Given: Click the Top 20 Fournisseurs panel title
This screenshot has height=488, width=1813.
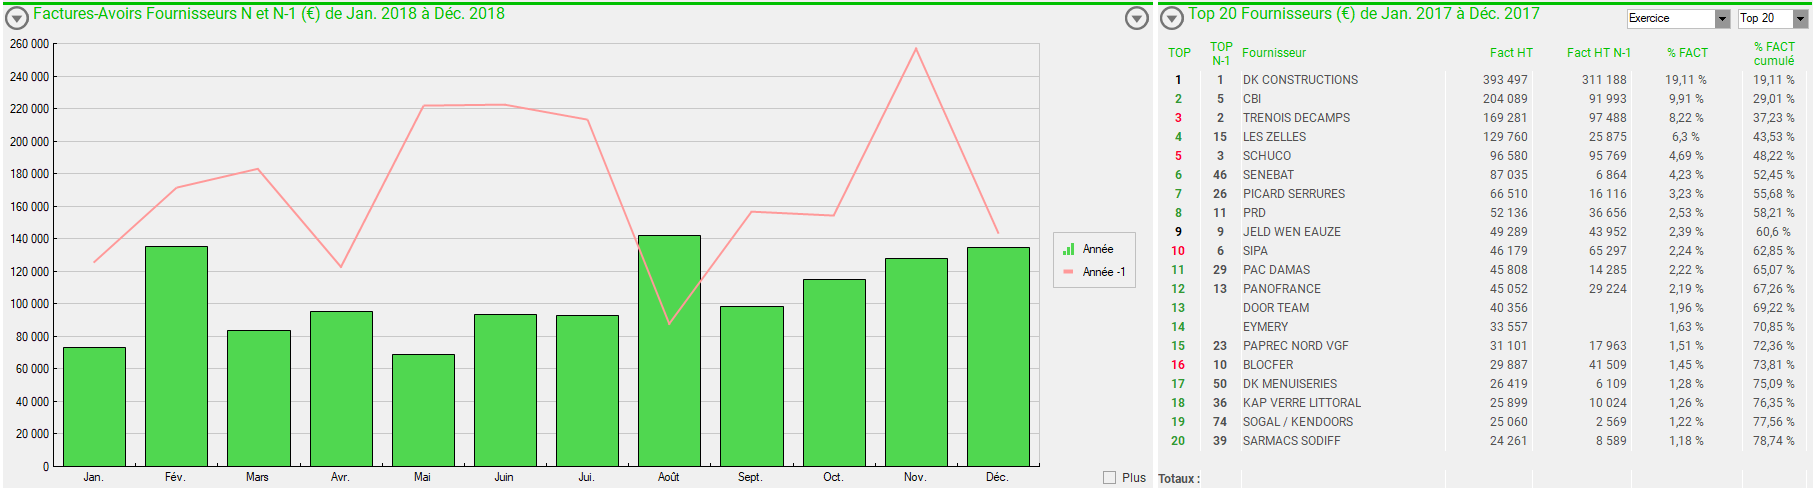Looking at the screenshot, I should pos(1364,14).
